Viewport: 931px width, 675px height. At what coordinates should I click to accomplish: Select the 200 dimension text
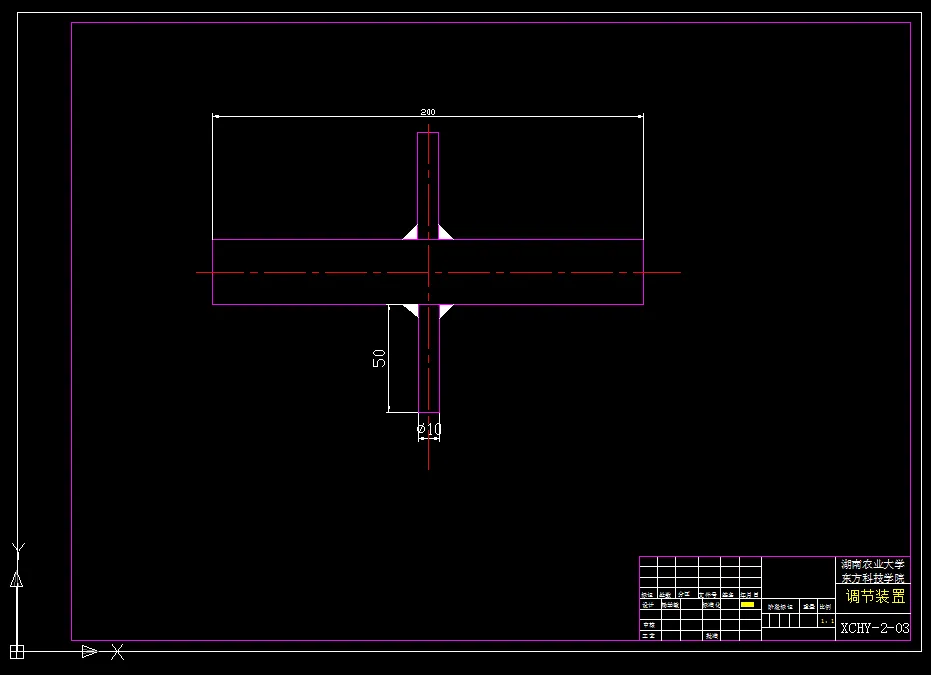(x=428, y=112)
